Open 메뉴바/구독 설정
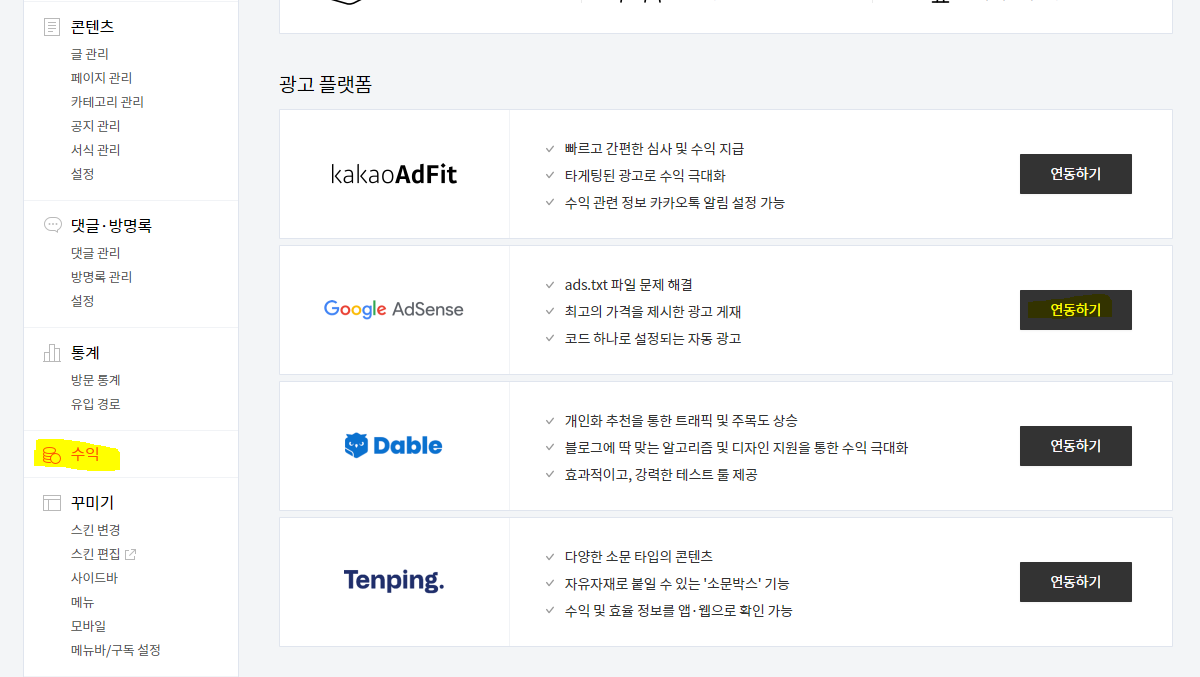Screen dimensions: 1200x677 116,650
